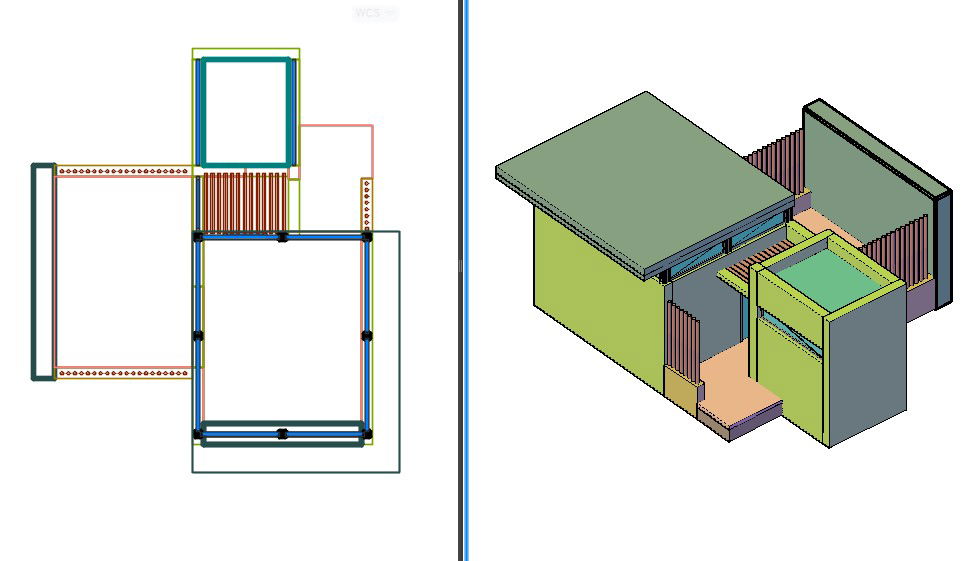Image resolution: width=974 pixels, height=561 pixels.
Task: Click the top-left column node of main room
Action: click(x=198, y=237)
